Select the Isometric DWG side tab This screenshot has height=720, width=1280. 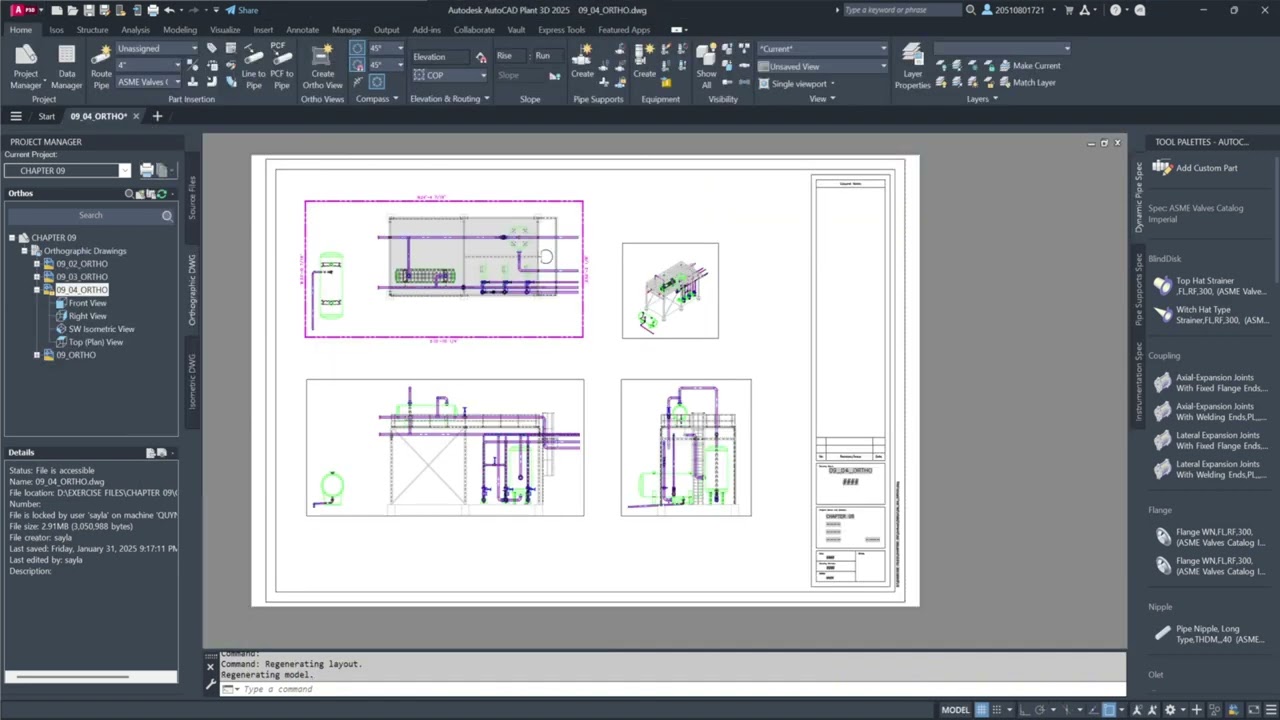[x=193, y=380]
